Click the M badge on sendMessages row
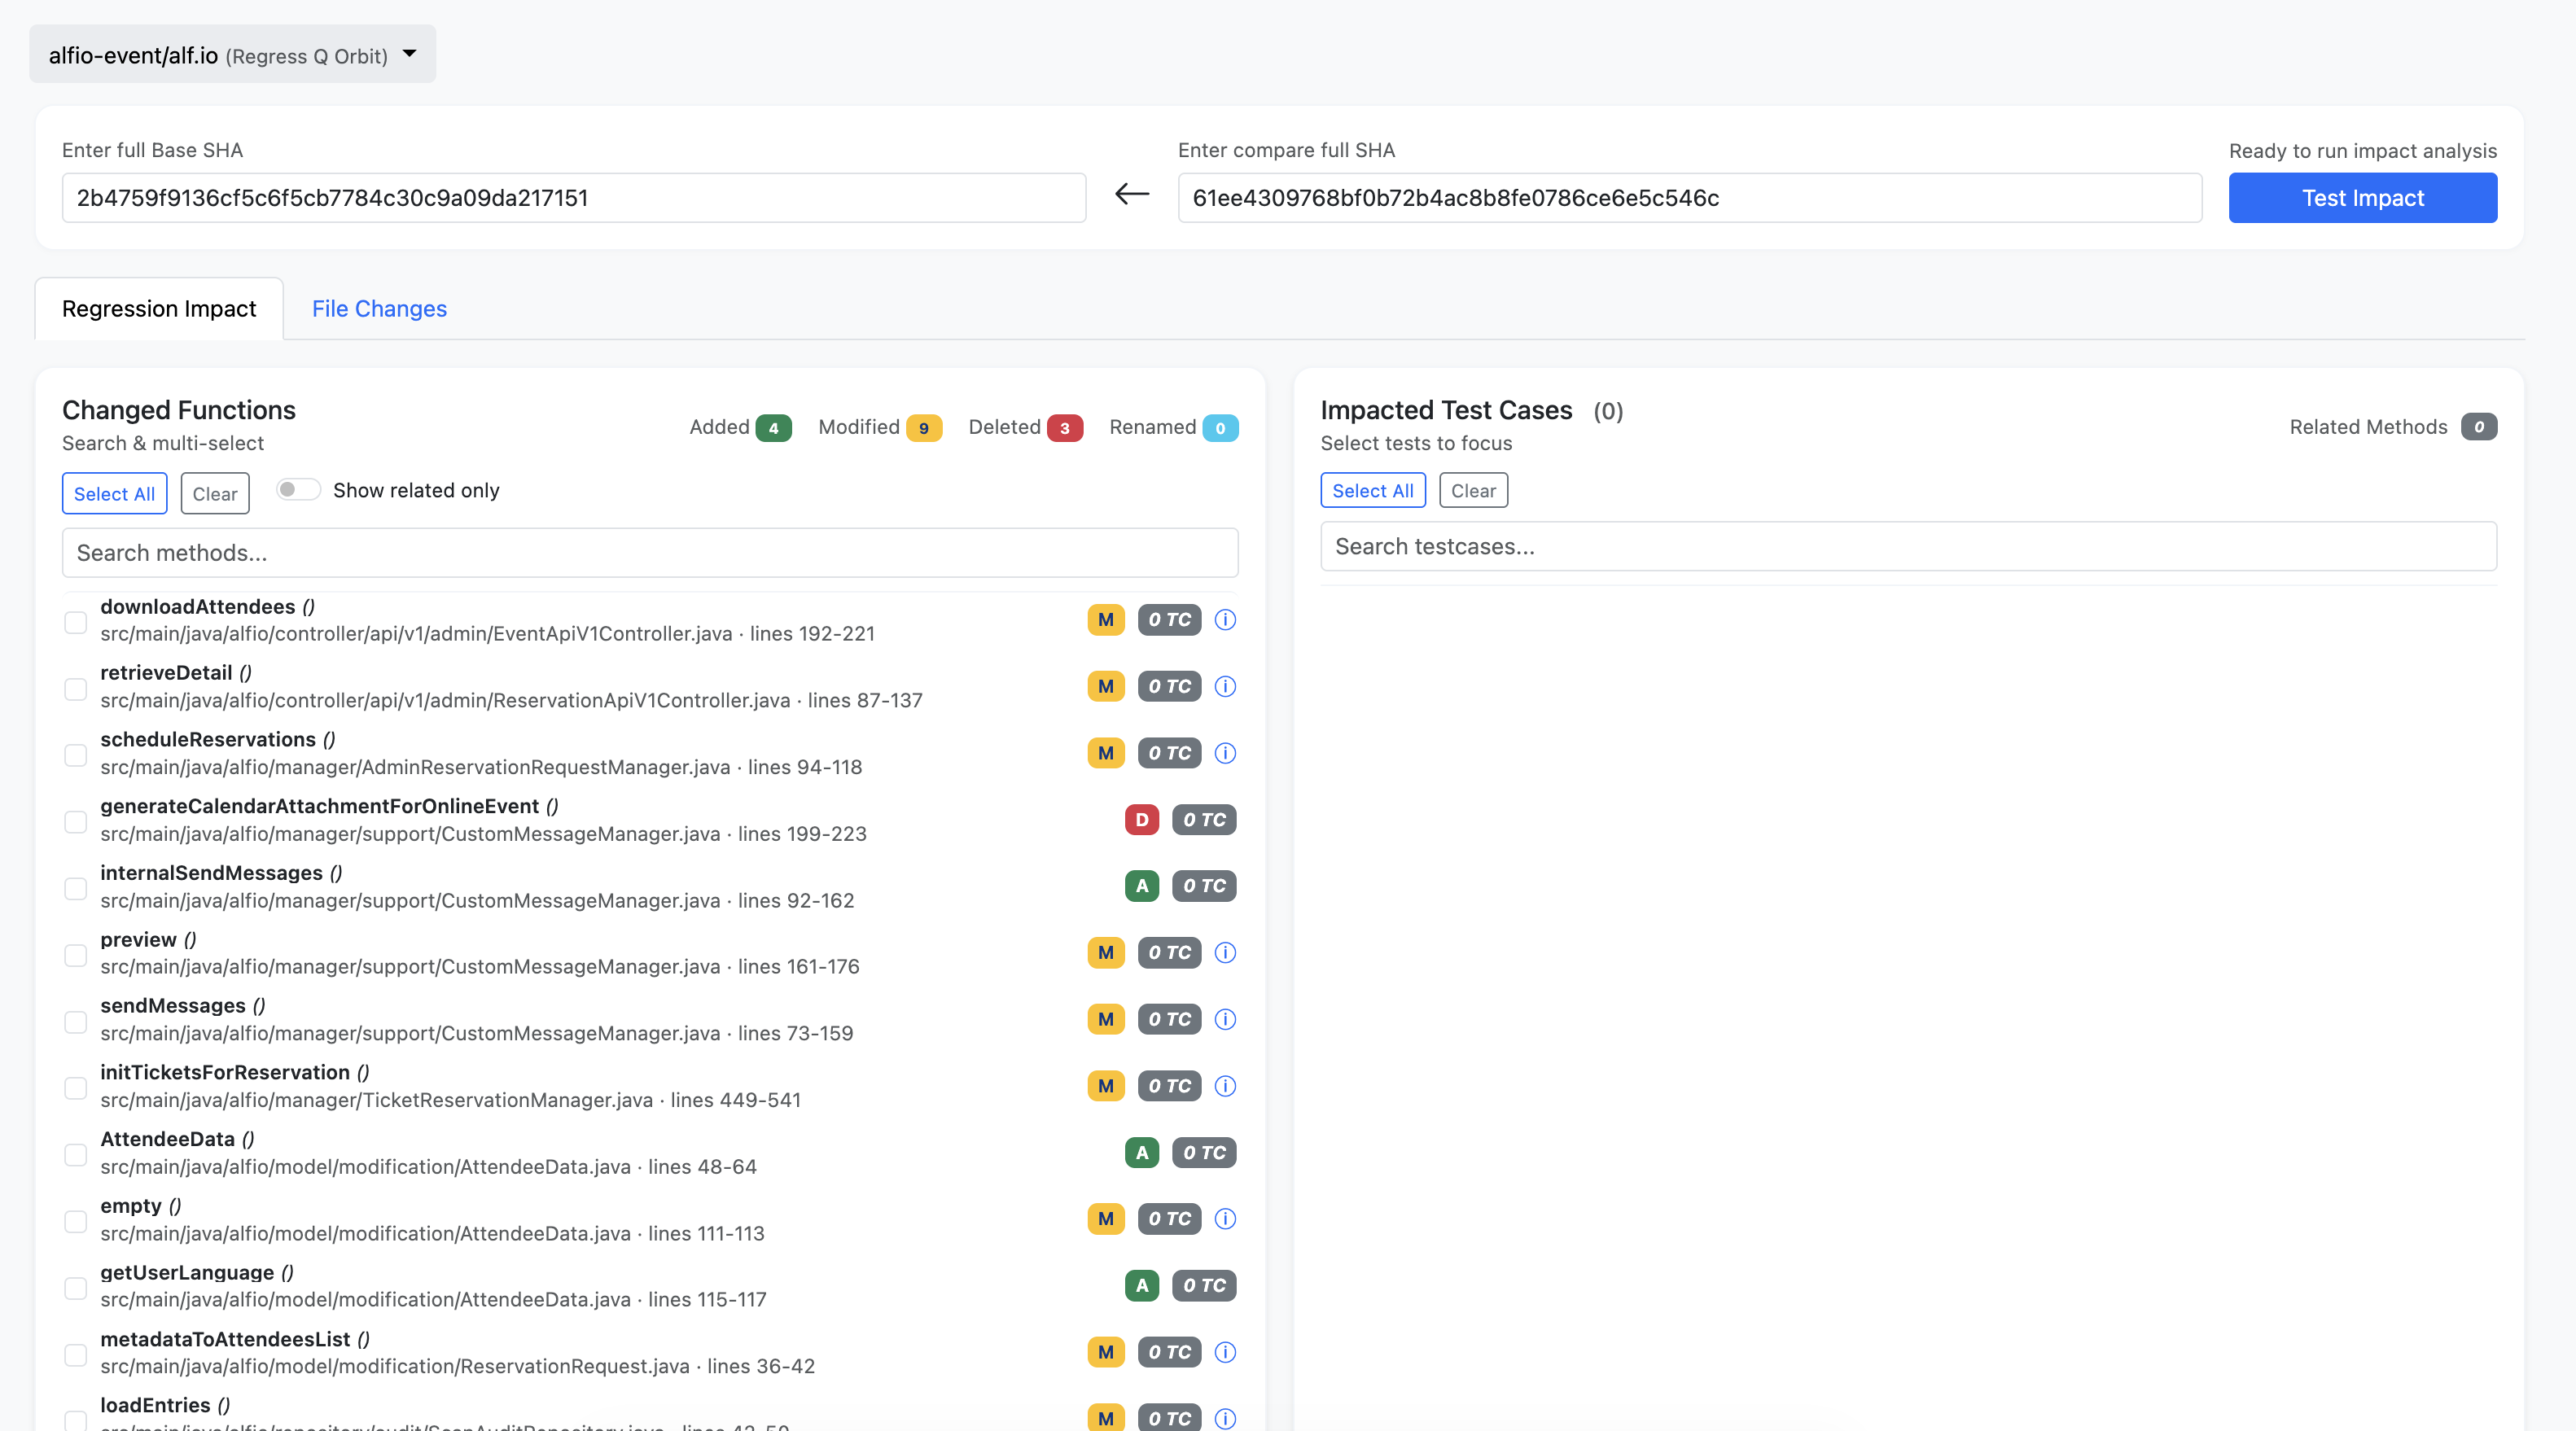The height and width of the screenshot is (1431, 2576). [x=1106, y=1019]
